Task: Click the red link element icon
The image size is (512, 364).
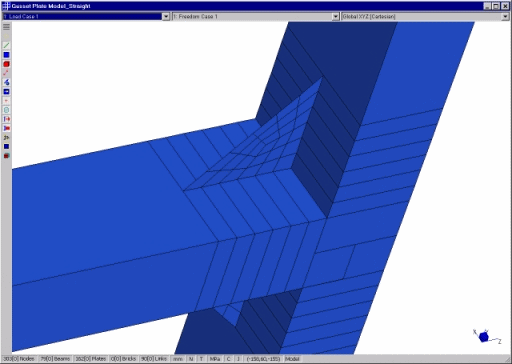Action: pyautogui.click(x=6, y=73)
